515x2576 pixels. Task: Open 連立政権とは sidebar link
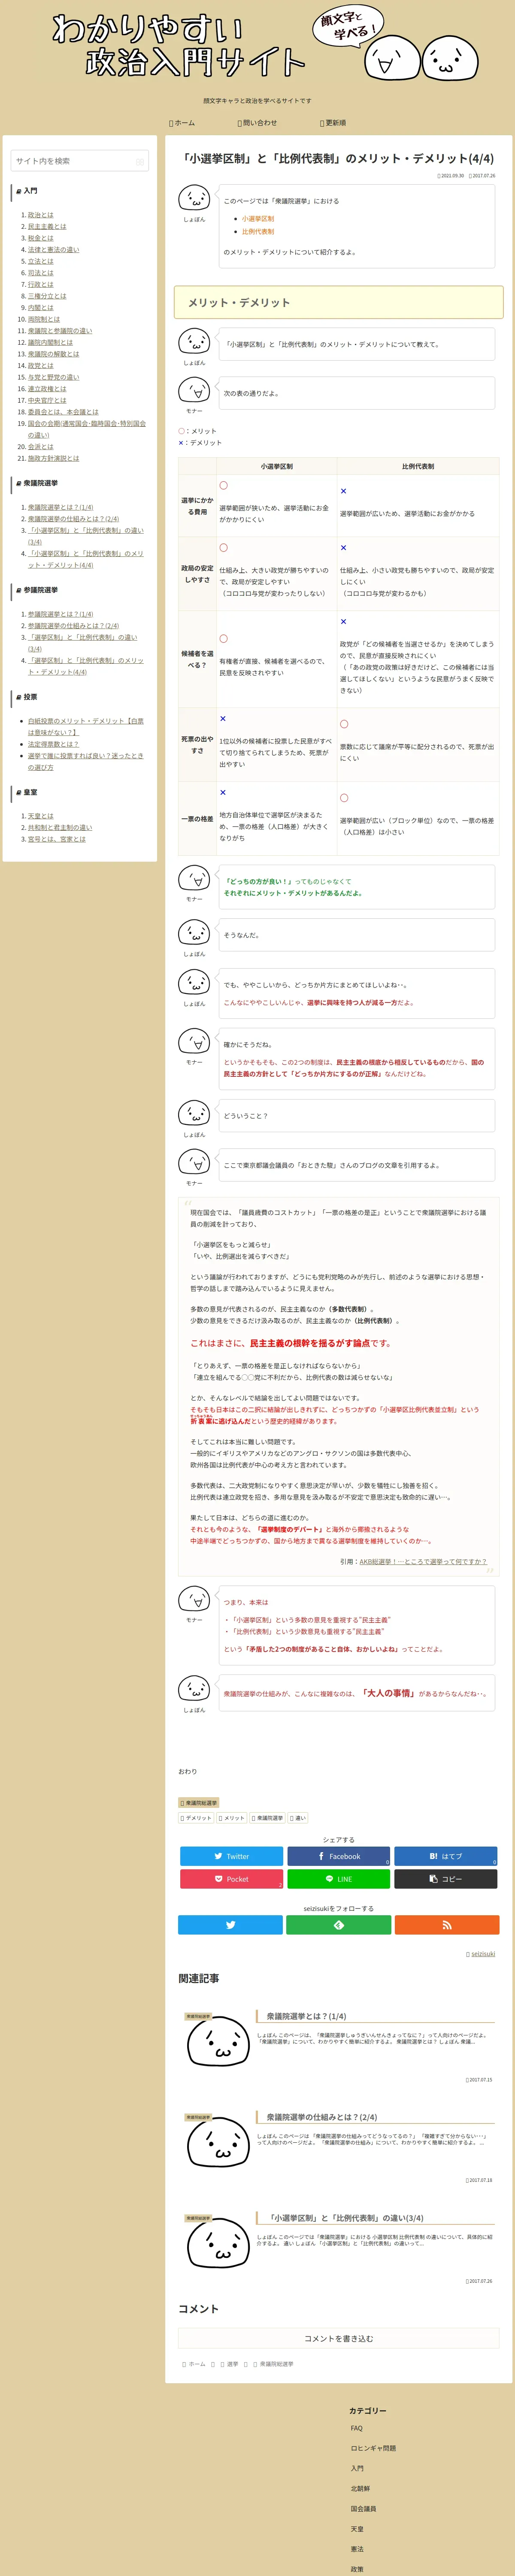click(47, 389)
